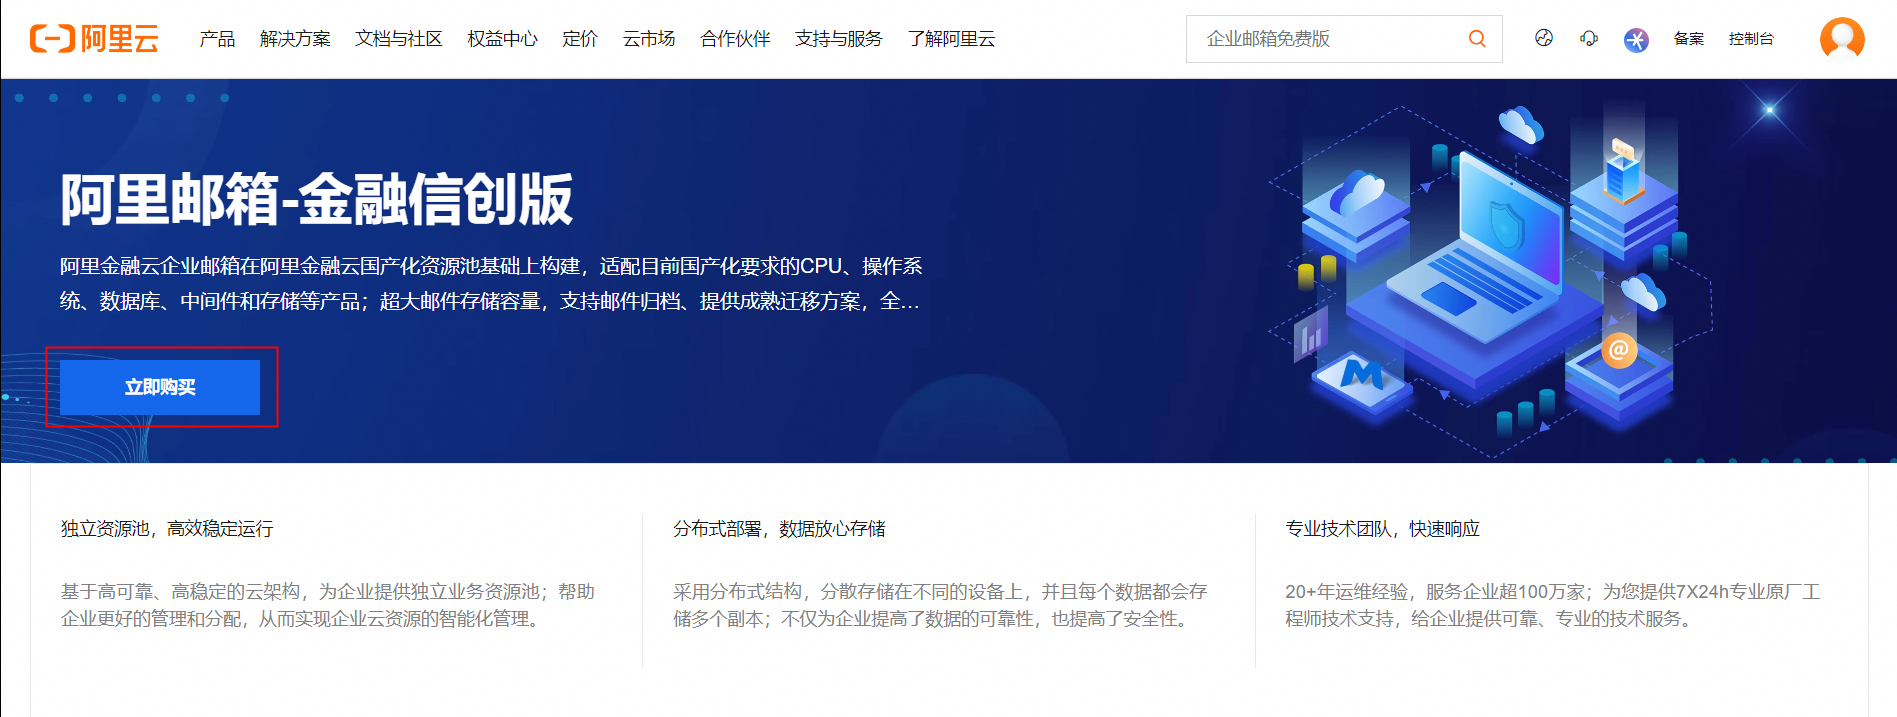Click the headset customer service icon
The height and width of the screenshot is (717, 1897).
click(x=1588, y=39)
